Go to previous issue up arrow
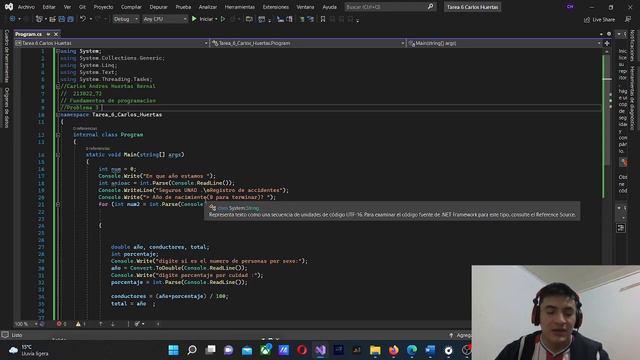The image size is (640, 360). [101, 324]
